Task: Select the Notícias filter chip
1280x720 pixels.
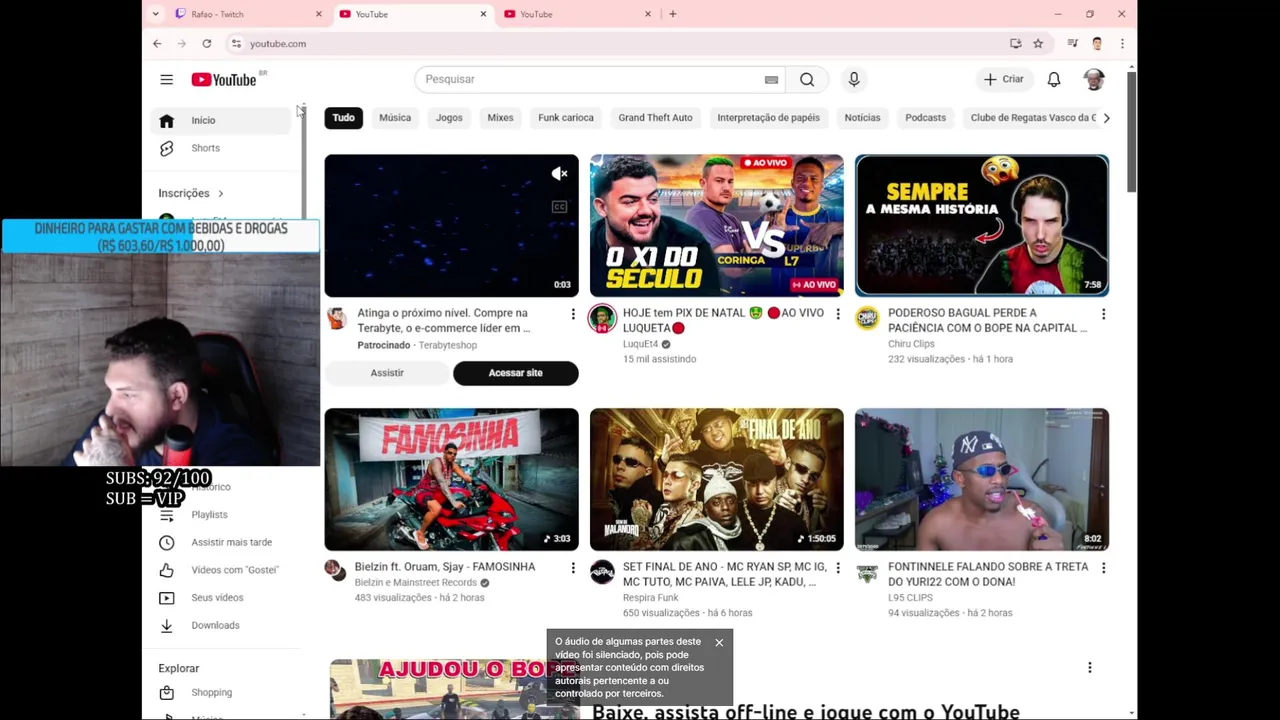Action: pyautogui.click(x=862, y=118)
